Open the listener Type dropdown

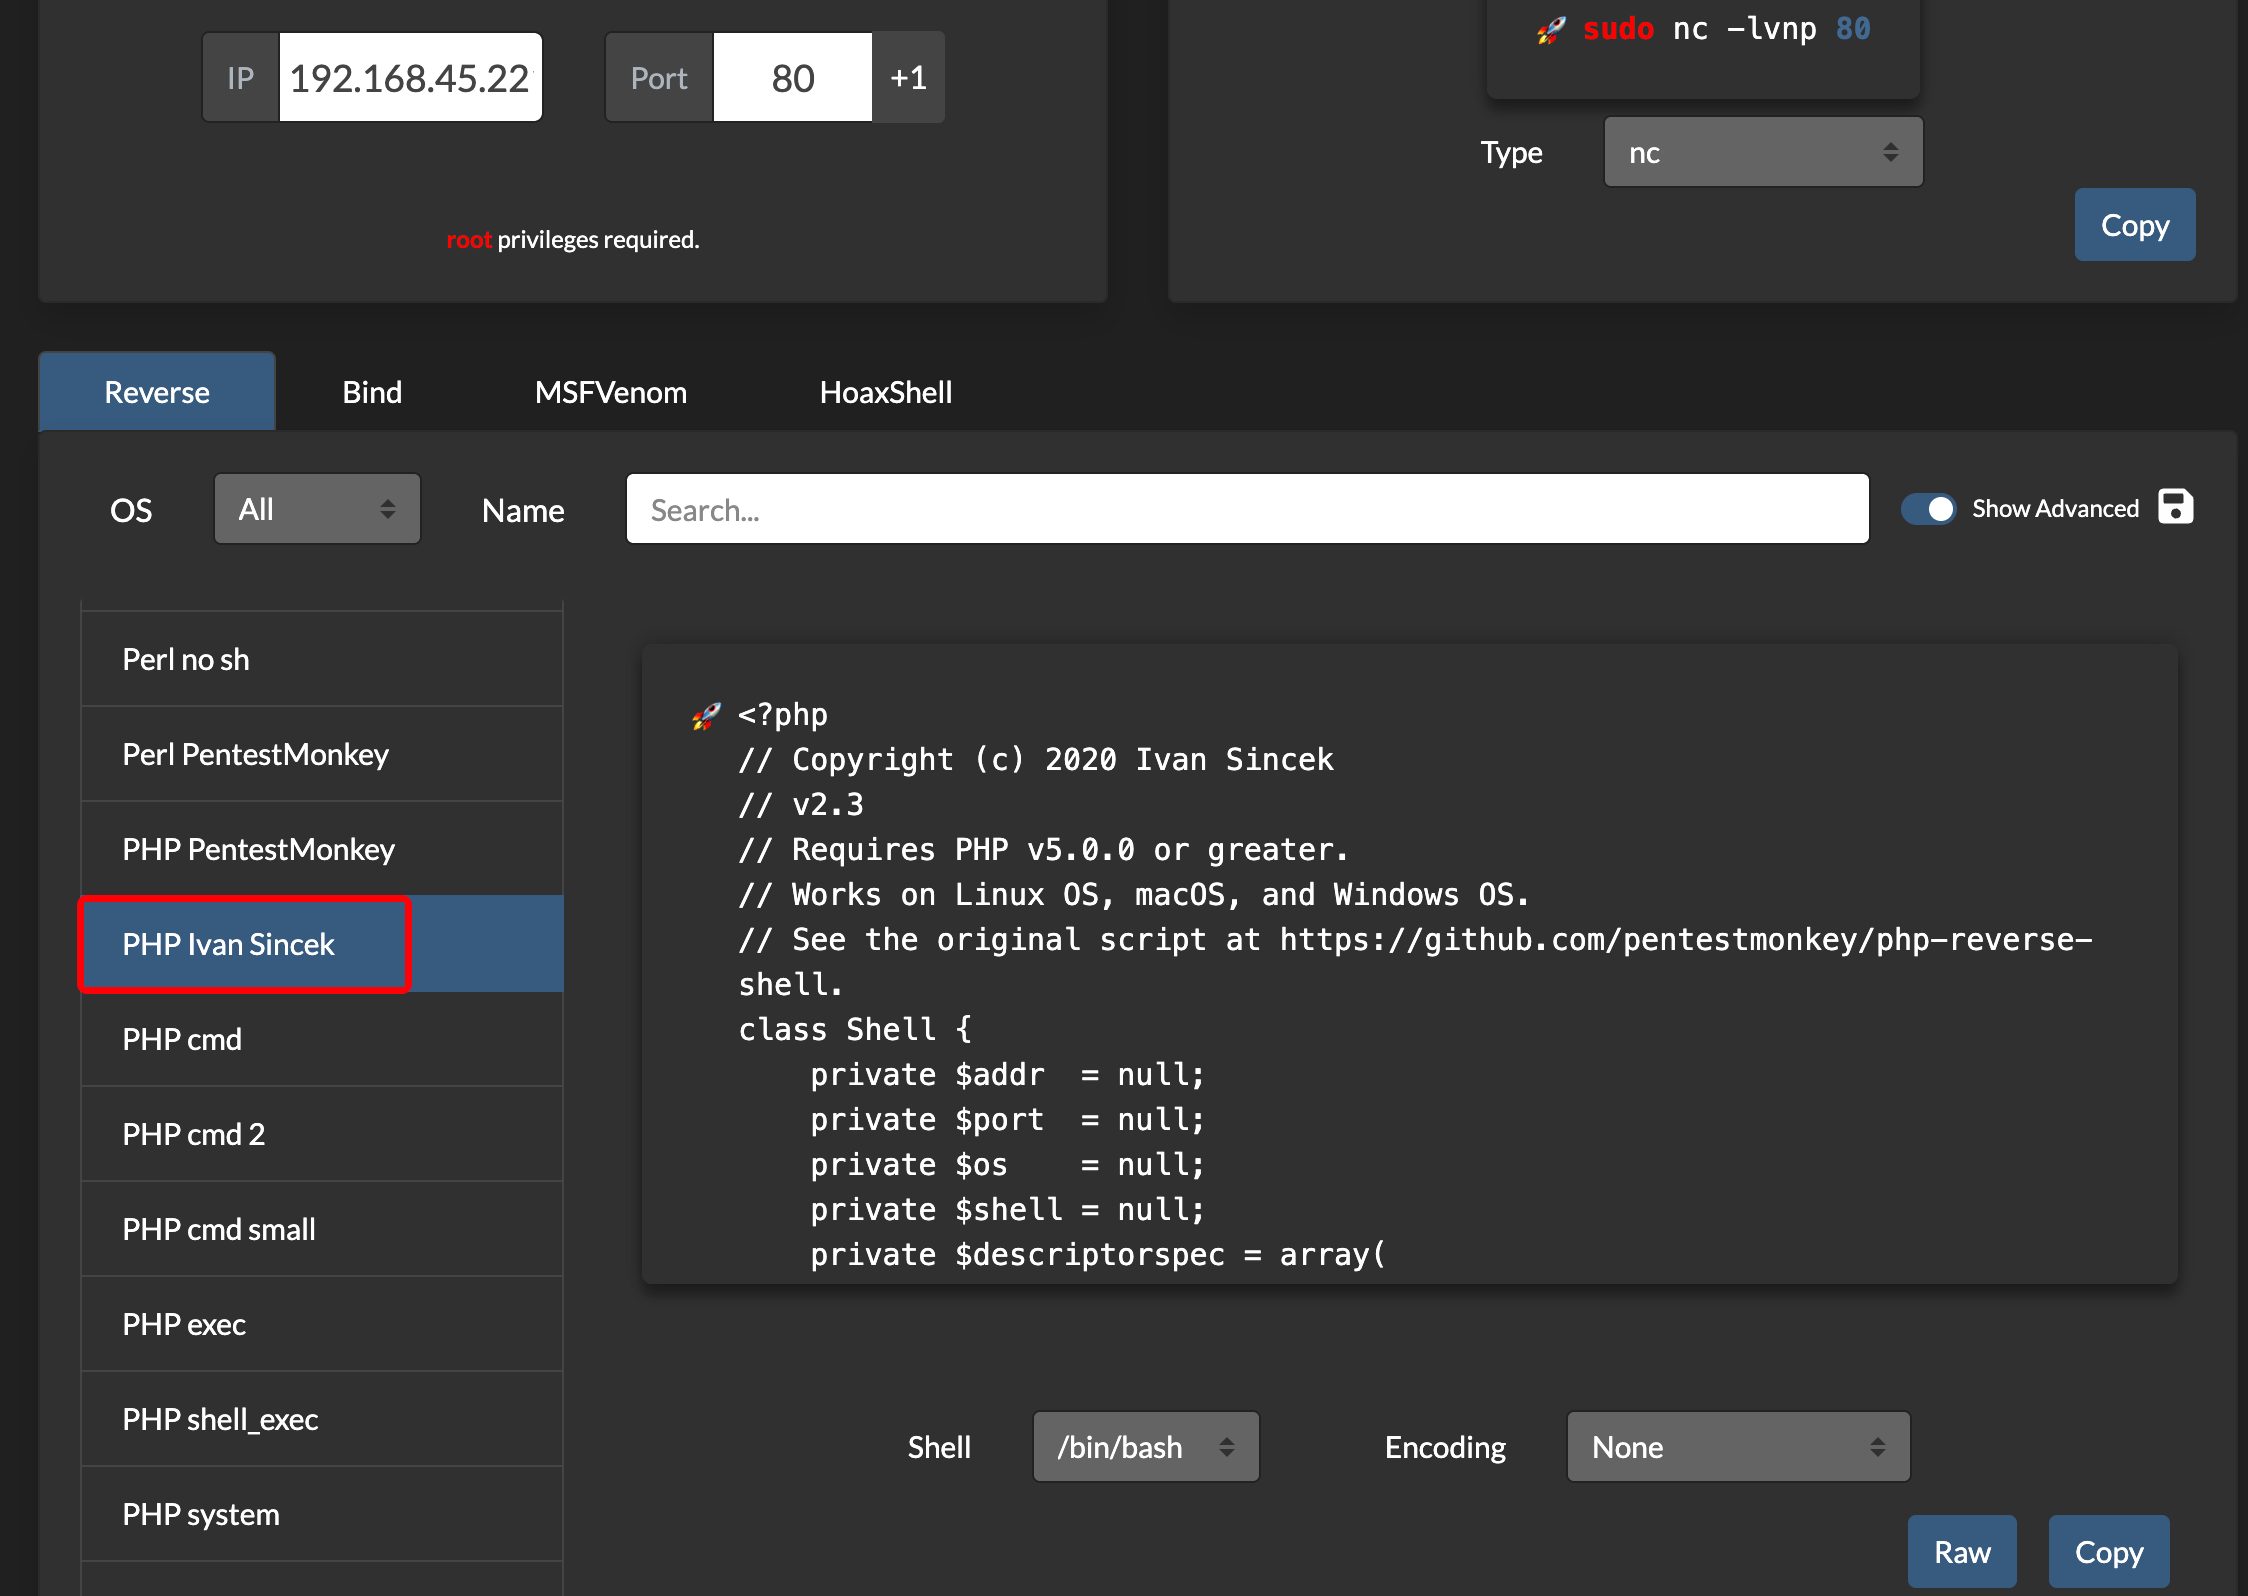click(1763, 153)
